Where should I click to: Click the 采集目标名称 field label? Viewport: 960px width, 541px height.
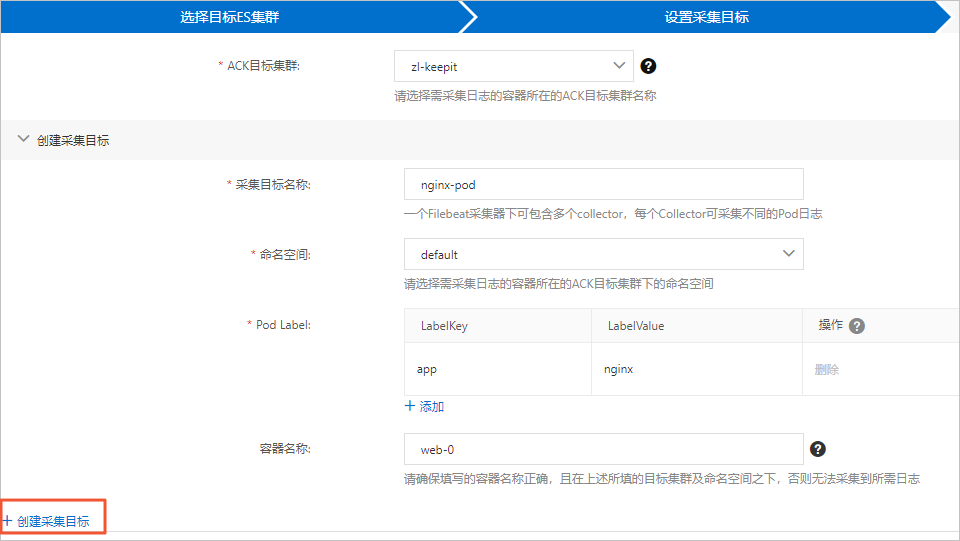(x=273, y=184)
